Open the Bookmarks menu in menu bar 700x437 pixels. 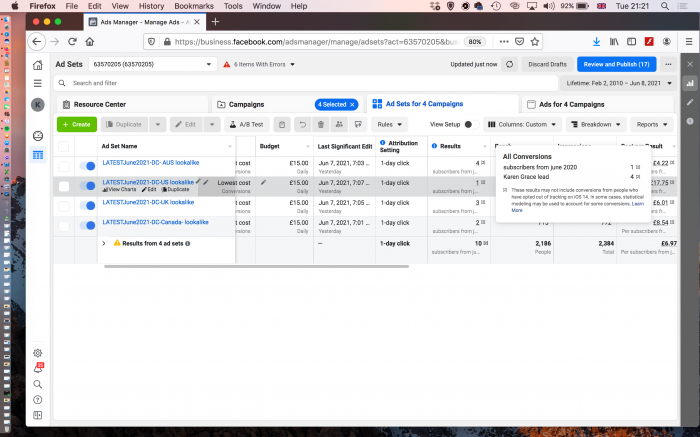coord(194,6)
